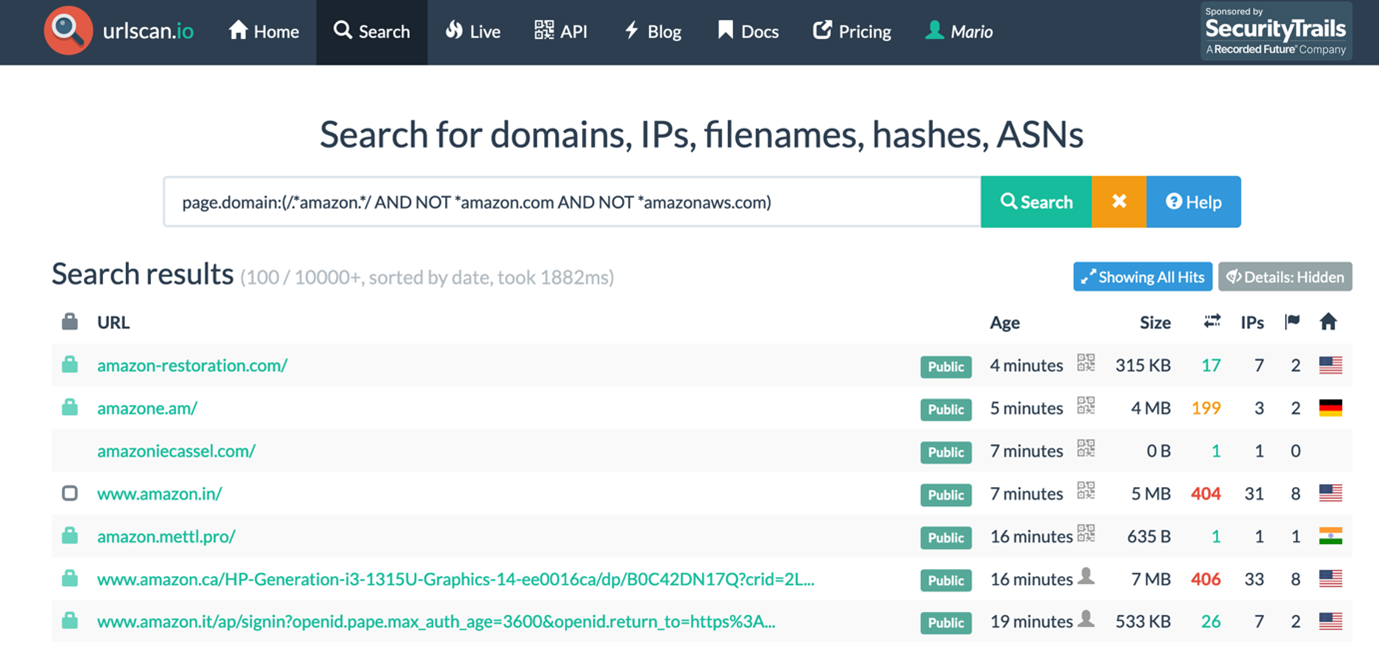Click the Public badge on amazon-restoration.com row

pyautogui.click(x=946, y=366)
